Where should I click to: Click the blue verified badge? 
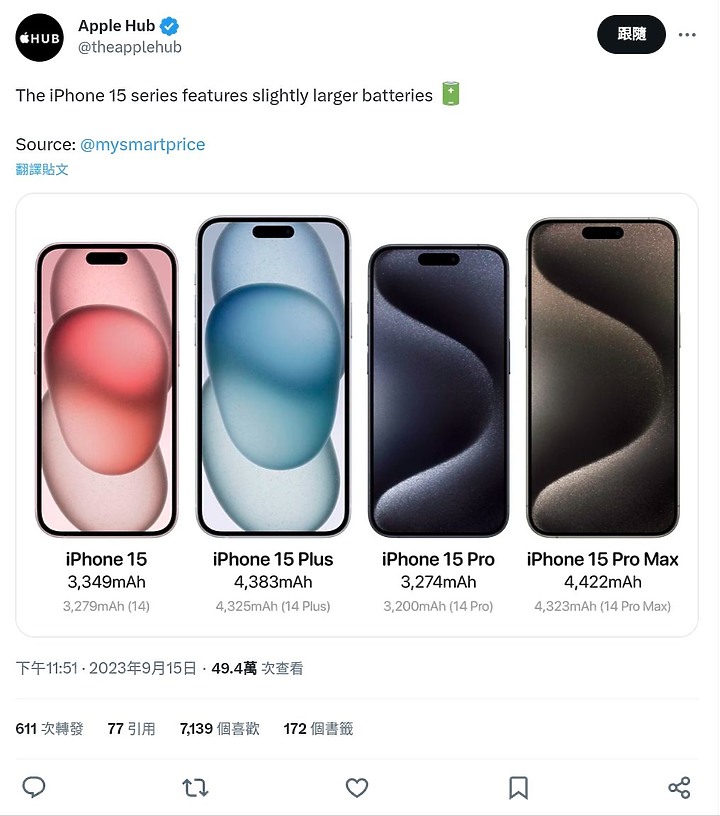click(170, 26)
